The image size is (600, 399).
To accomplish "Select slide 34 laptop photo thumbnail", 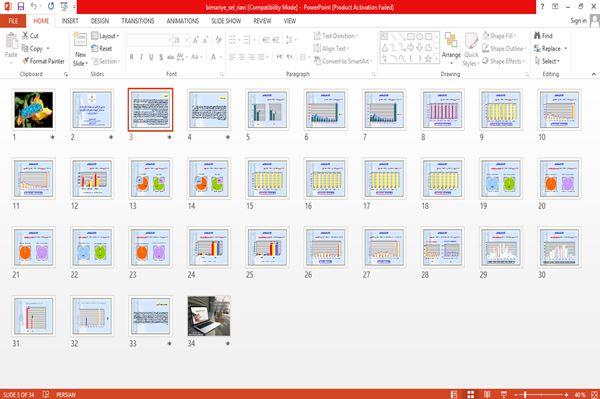I will pos(209,316).
